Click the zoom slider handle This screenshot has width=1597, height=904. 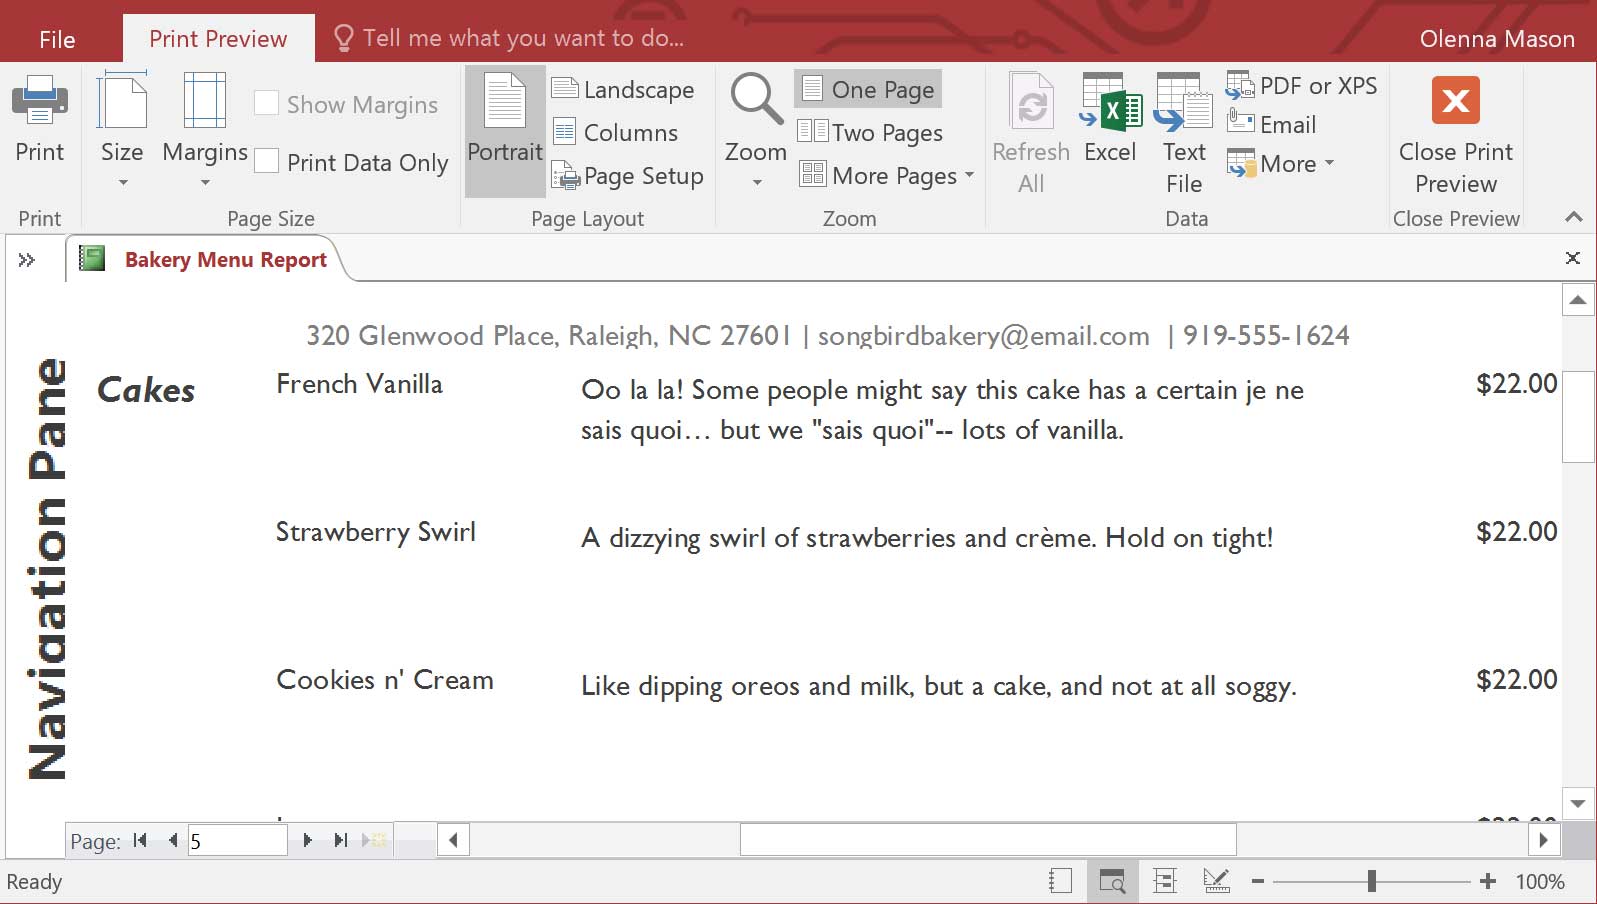tap(1371, 881)
